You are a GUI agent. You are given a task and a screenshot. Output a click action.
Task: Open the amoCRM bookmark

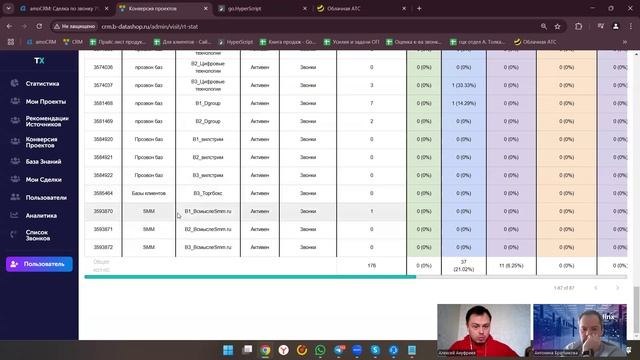[x=41, y=42]
